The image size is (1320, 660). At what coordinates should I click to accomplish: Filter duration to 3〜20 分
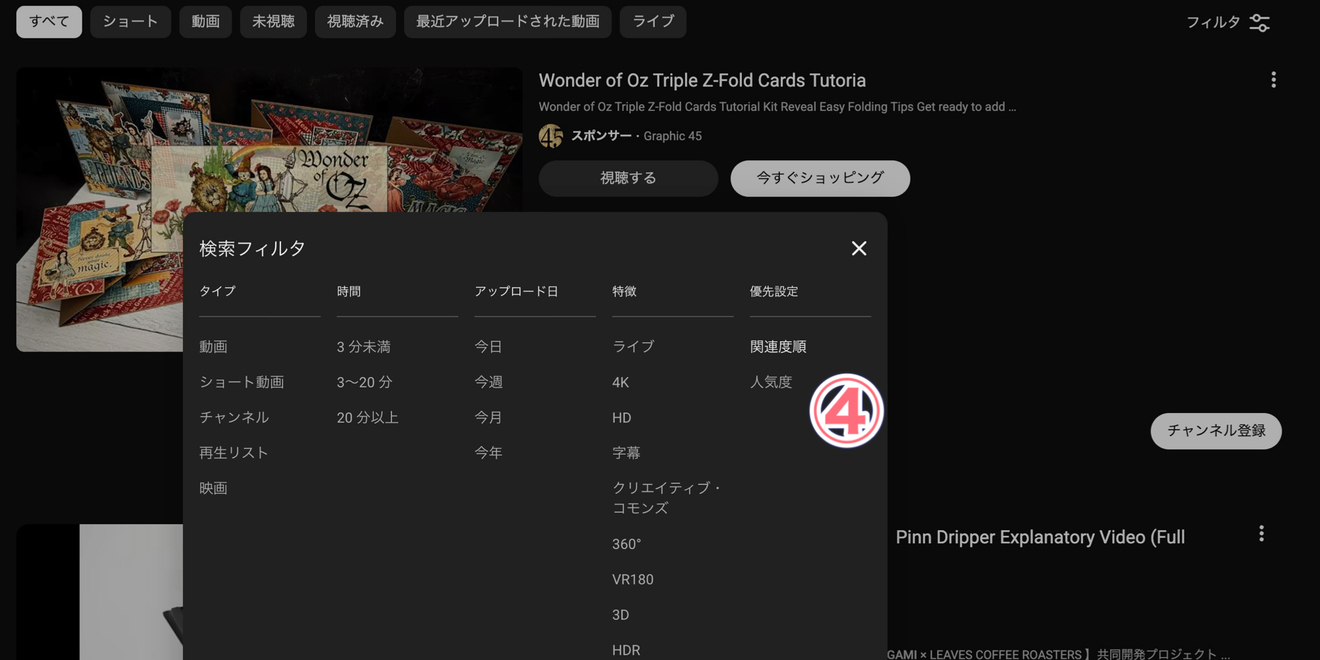(365, 382)
